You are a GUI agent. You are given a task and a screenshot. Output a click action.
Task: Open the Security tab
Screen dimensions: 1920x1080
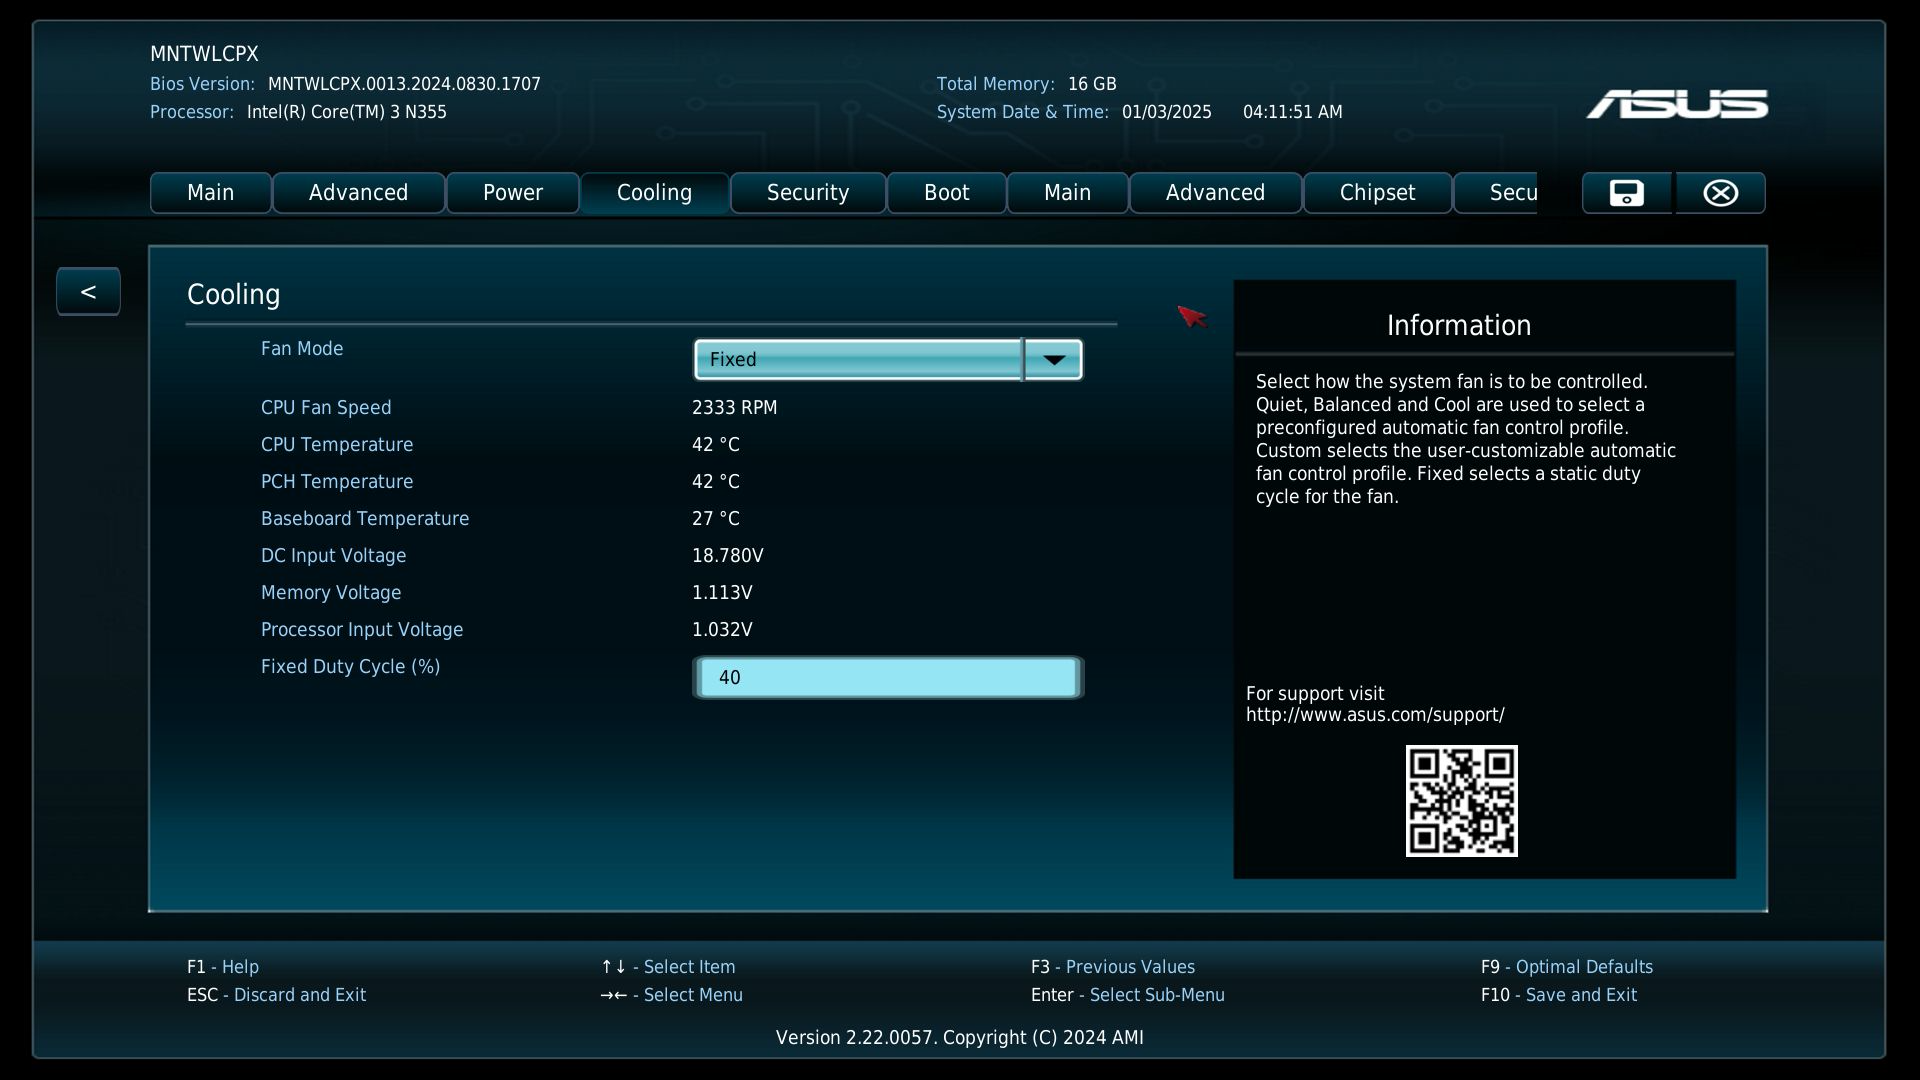[x=807, y=193]
